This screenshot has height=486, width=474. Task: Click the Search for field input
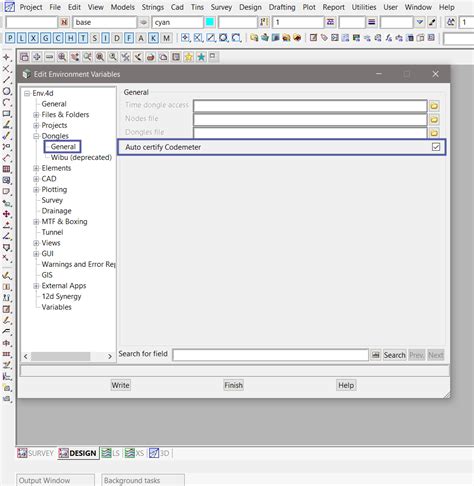click(270, 355)
